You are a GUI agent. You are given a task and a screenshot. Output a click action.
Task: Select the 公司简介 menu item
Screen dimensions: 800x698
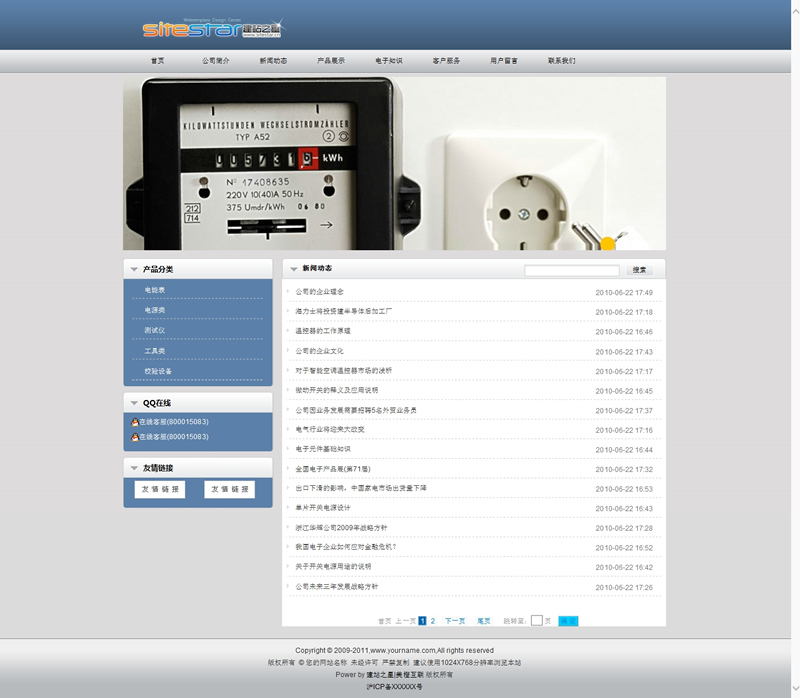coord(216,61)
